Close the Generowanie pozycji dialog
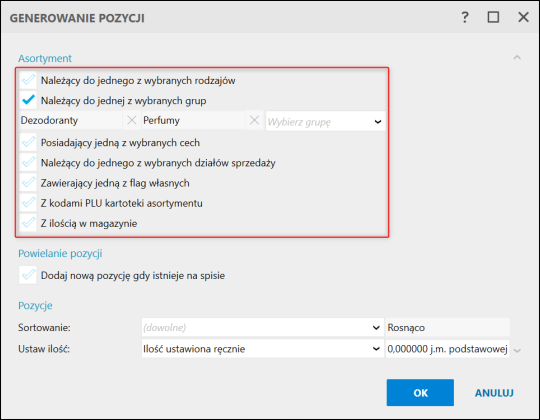540x420 pixels. pos(523,17)
